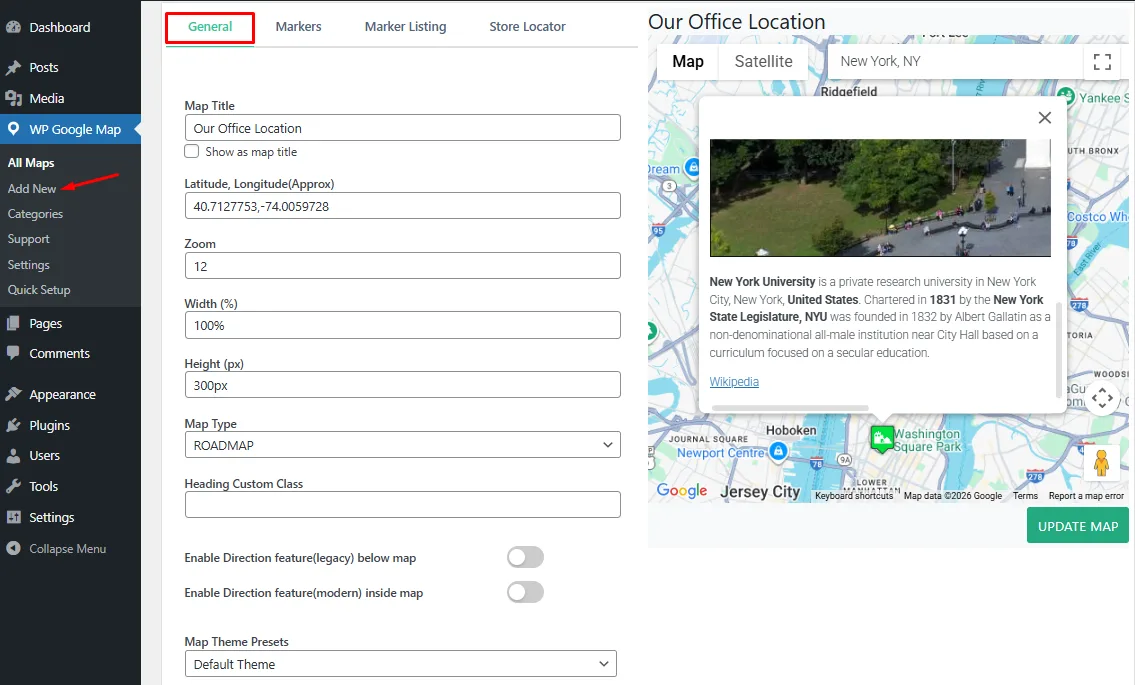
Task: Click Map data ©2026 Google text
Action: 953,496
